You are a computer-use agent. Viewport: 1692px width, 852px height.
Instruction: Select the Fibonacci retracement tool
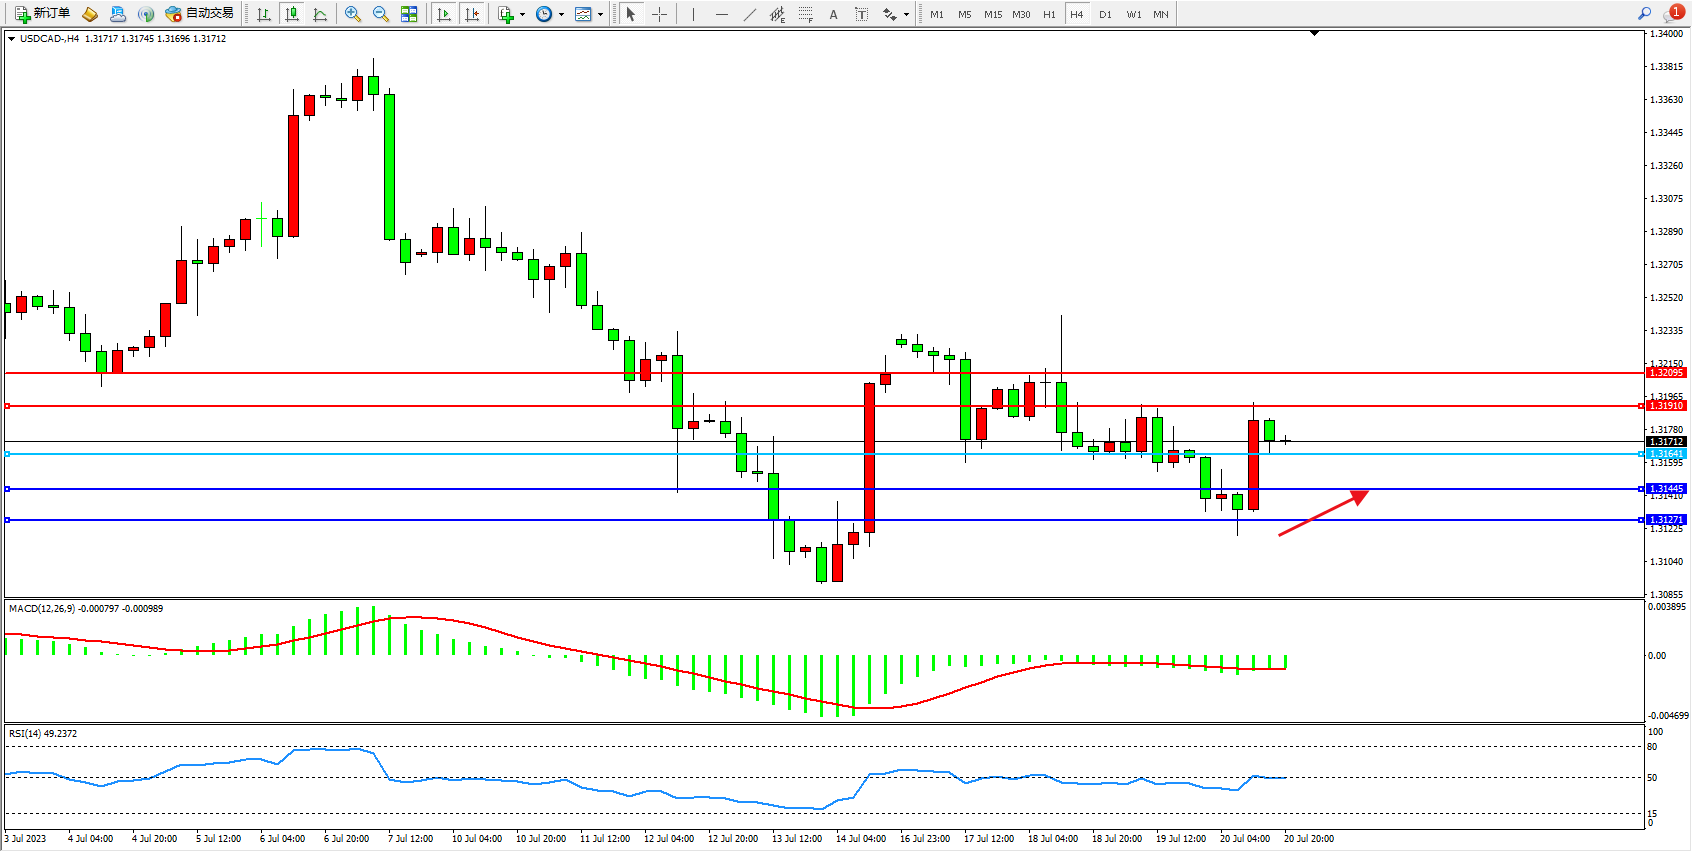[806, 14]
